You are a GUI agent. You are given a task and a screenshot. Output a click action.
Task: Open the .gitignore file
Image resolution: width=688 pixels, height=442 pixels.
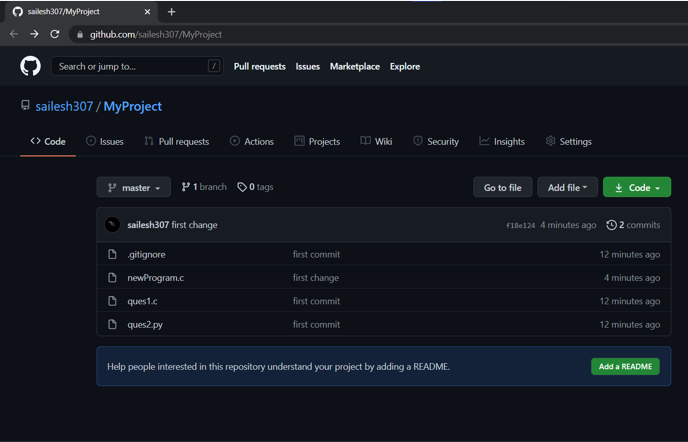click(x=146, y=255)
